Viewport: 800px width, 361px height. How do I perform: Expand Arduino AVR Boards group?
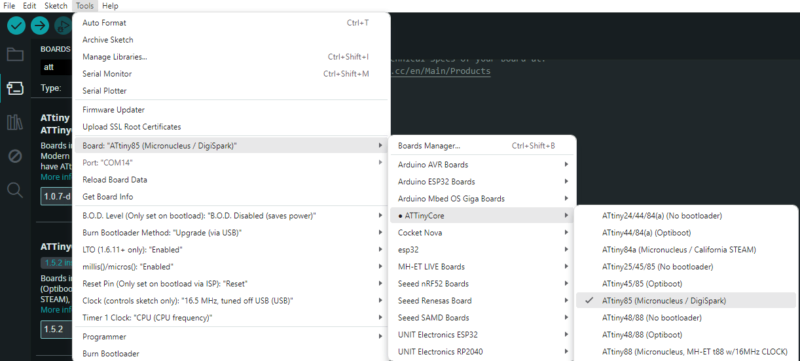482,165
